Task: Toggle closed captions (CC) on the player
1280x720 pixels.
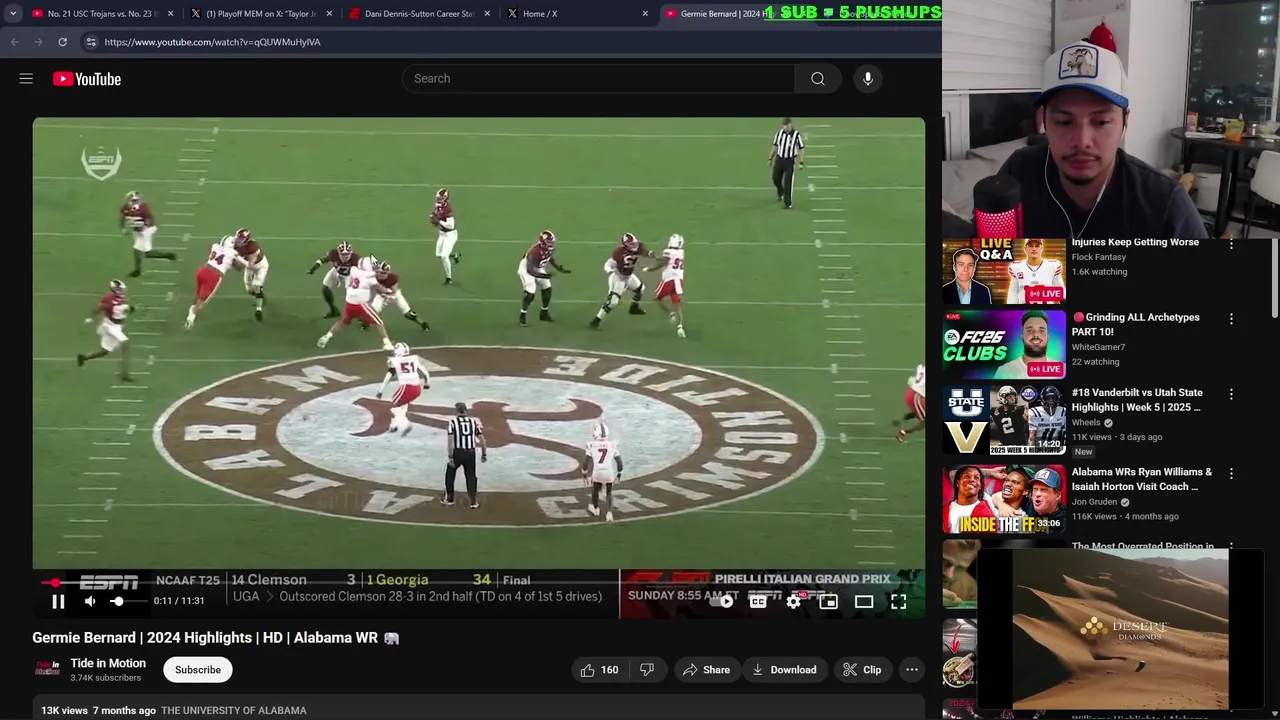Action: tap(759, 601)
